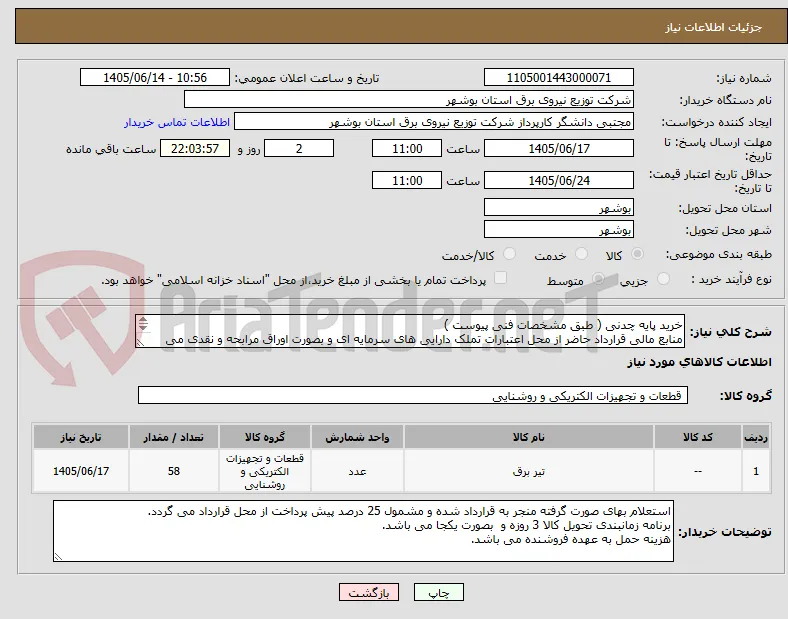
Task: Click the price validity date 1405/06/24 field
Action: 558,180
